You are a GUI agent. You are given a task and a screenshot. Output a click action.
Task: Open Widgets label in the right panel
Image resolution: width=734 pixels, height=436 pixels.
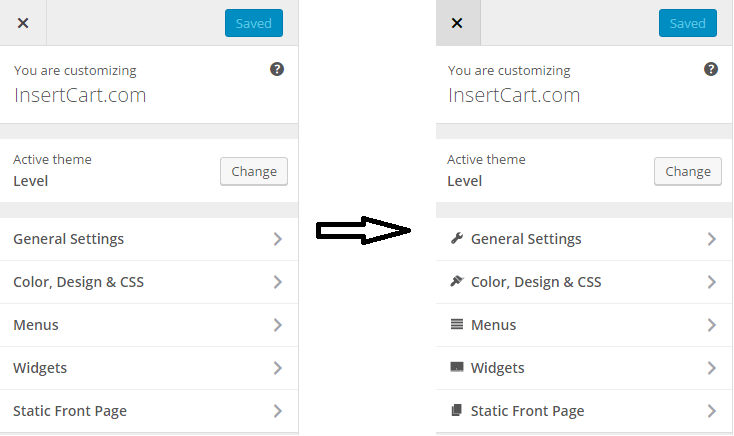(x=497, y=368)
